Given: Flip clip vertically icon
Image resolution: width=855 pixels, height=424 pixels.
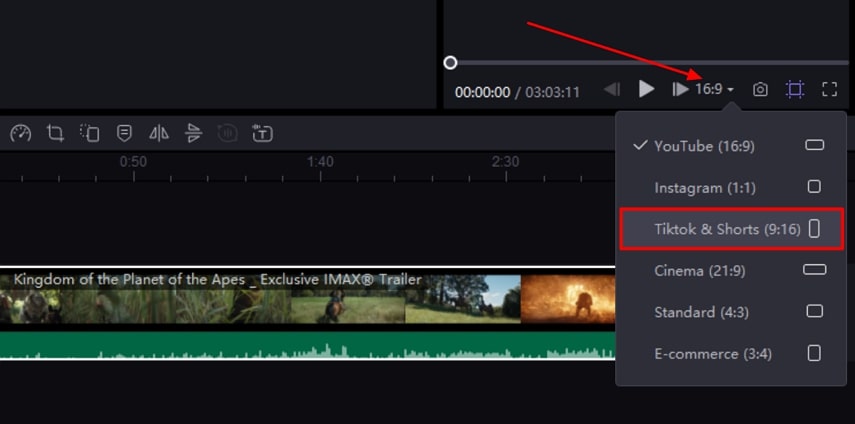Looking at the screenshot, I should [x=193, y=133].
